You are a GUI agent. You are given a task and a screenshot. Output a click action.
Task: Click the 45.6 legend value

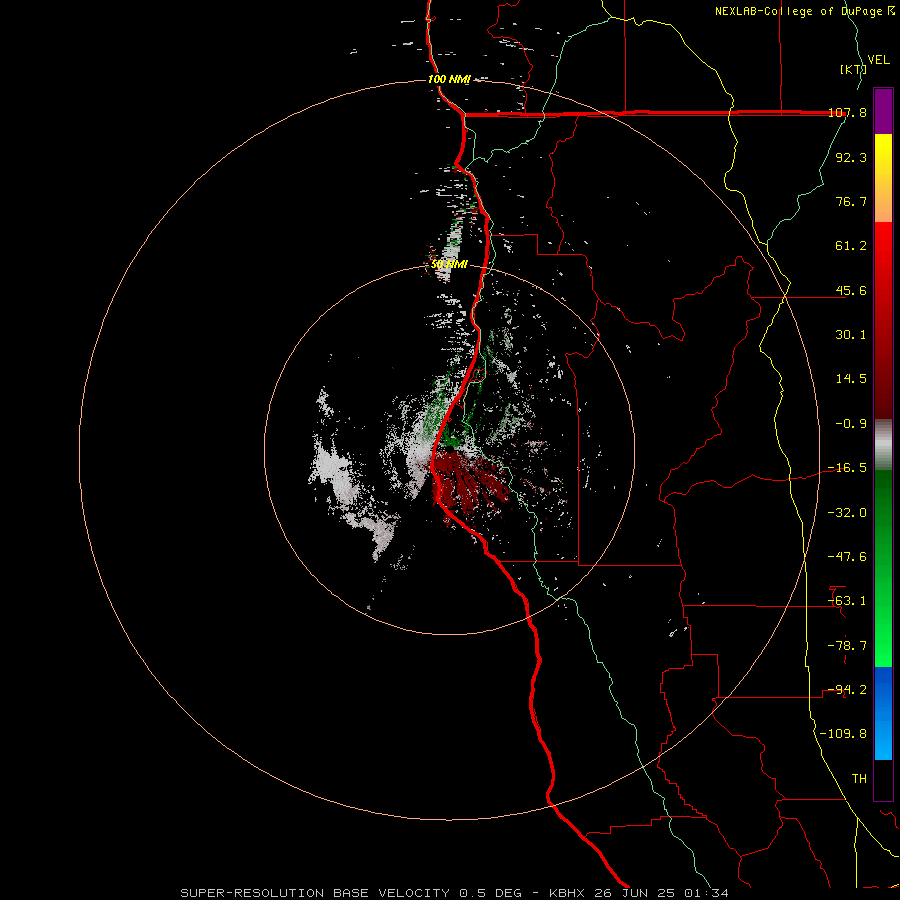(x=851, y=290)
